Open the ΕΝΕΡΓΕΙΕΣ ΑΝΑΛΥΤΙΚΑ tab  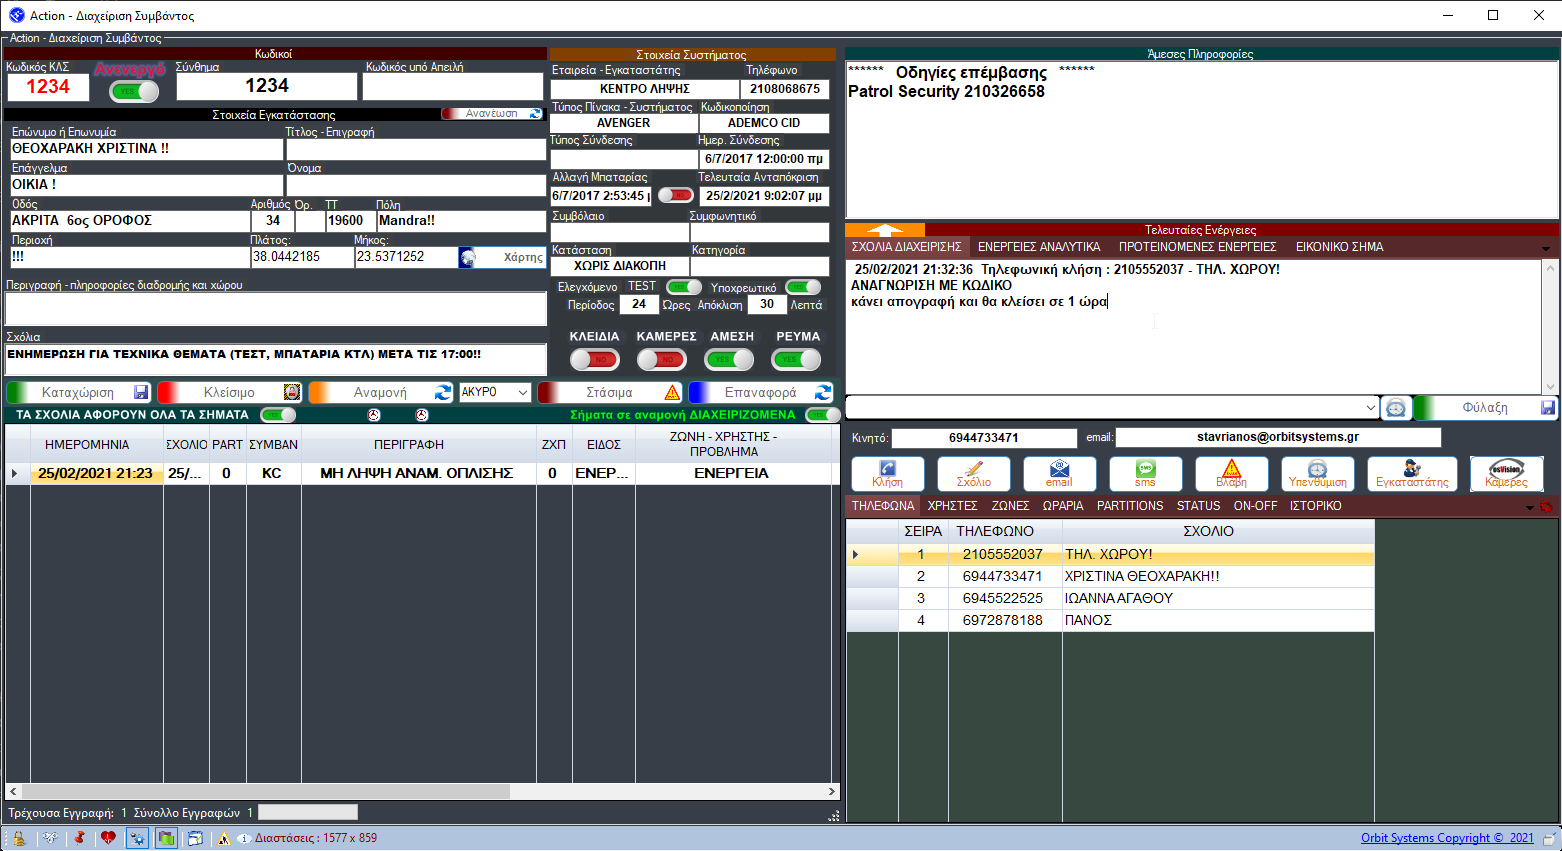[x=1039, y=247]
